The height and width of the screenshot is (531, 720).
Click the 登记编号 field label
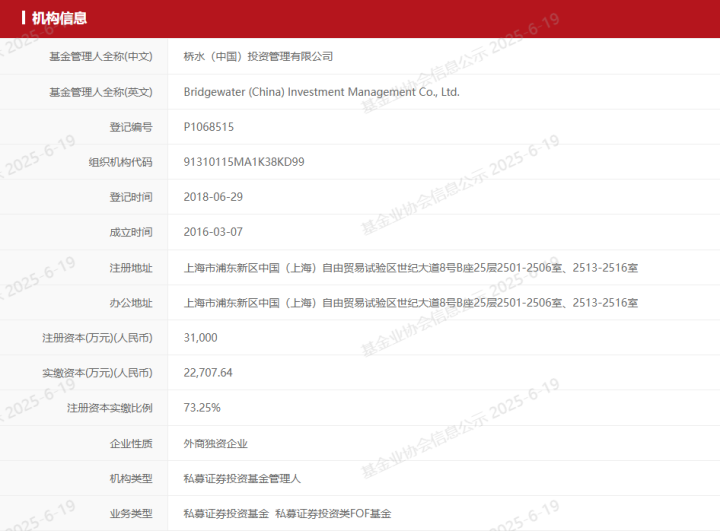tap(131, 127)
